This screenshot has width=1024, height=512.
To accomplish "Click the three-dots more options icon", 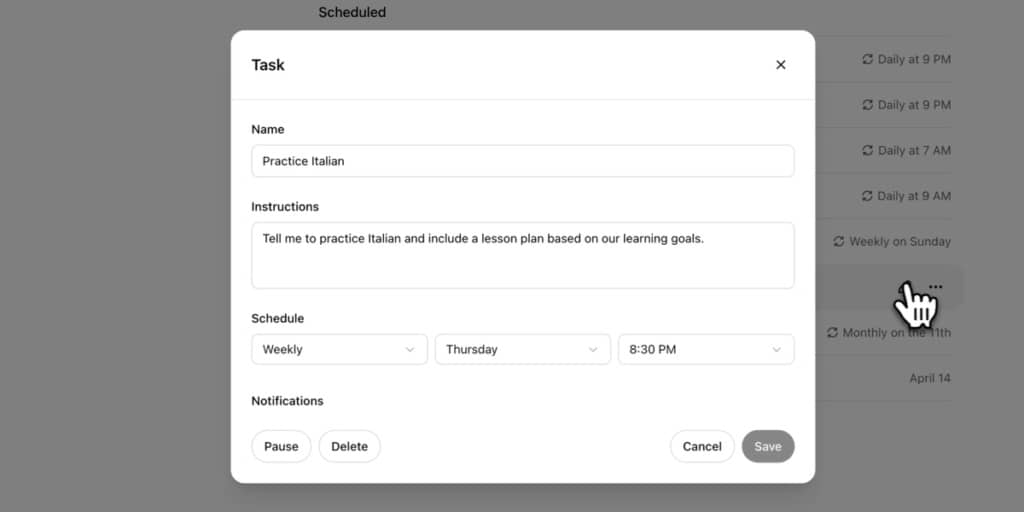I will click(935, 287).
